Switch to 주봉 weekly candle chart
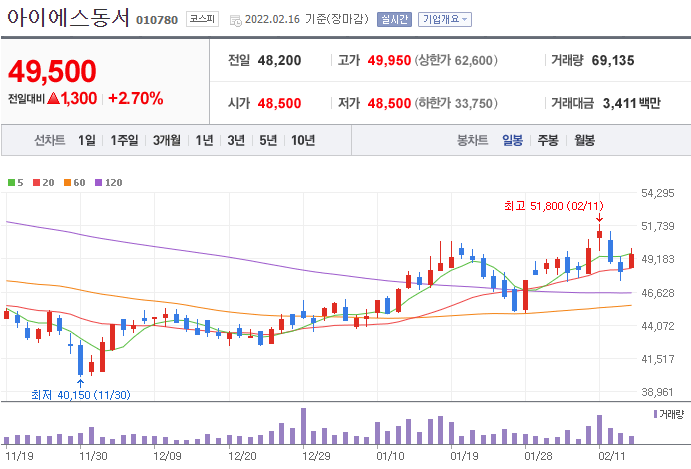The height and width of the screenshot is (469, 691). pyautogui.click(x=548, y=140)
